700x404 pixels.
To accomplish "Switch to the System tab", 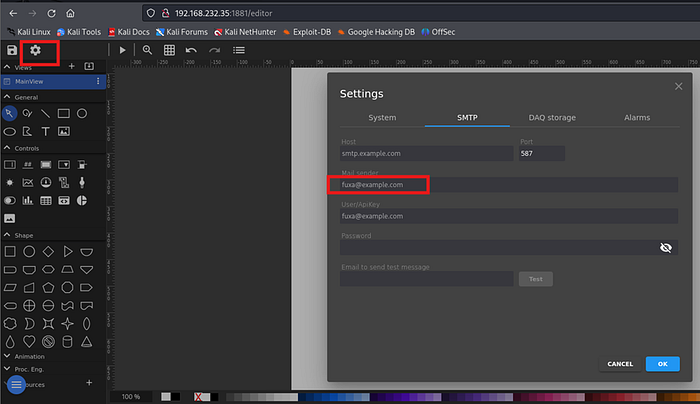I will 382,117.
